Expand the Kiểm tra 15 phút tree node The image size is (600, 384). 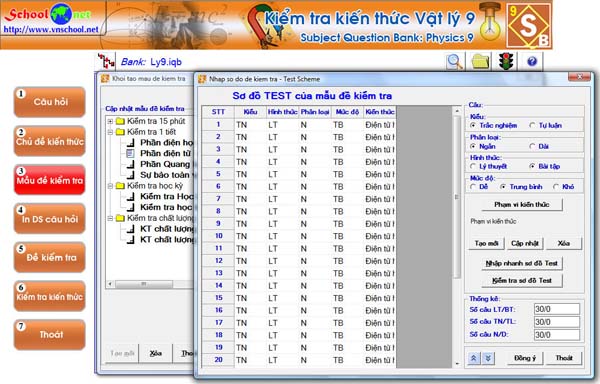pyautogui.click(x=110, y=121)
